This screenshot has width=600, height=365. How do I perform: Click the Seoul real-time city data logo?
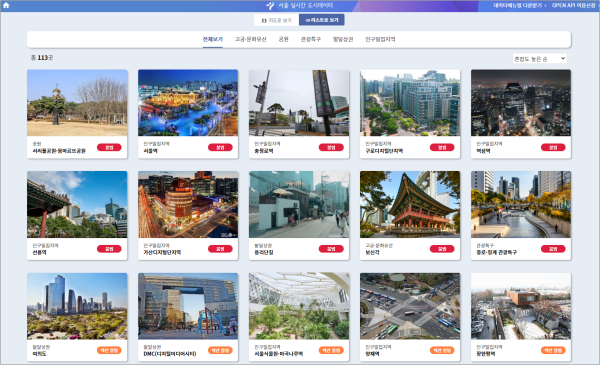[300, 5]
